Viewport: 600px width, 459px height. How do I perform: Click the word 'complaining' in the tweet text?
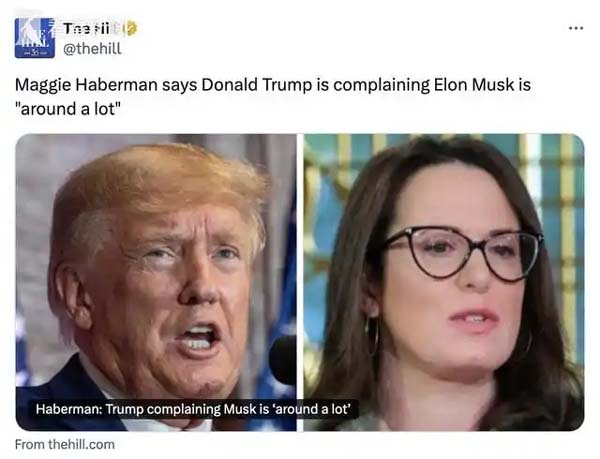point(381,85)
